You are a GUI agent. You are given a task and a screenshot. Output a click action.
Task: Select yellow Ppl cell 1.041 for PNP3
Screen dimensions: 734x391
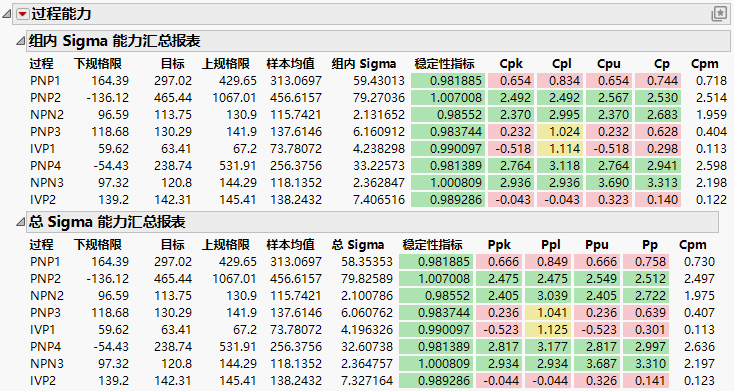pyautogui.click(x=548, y=313)
